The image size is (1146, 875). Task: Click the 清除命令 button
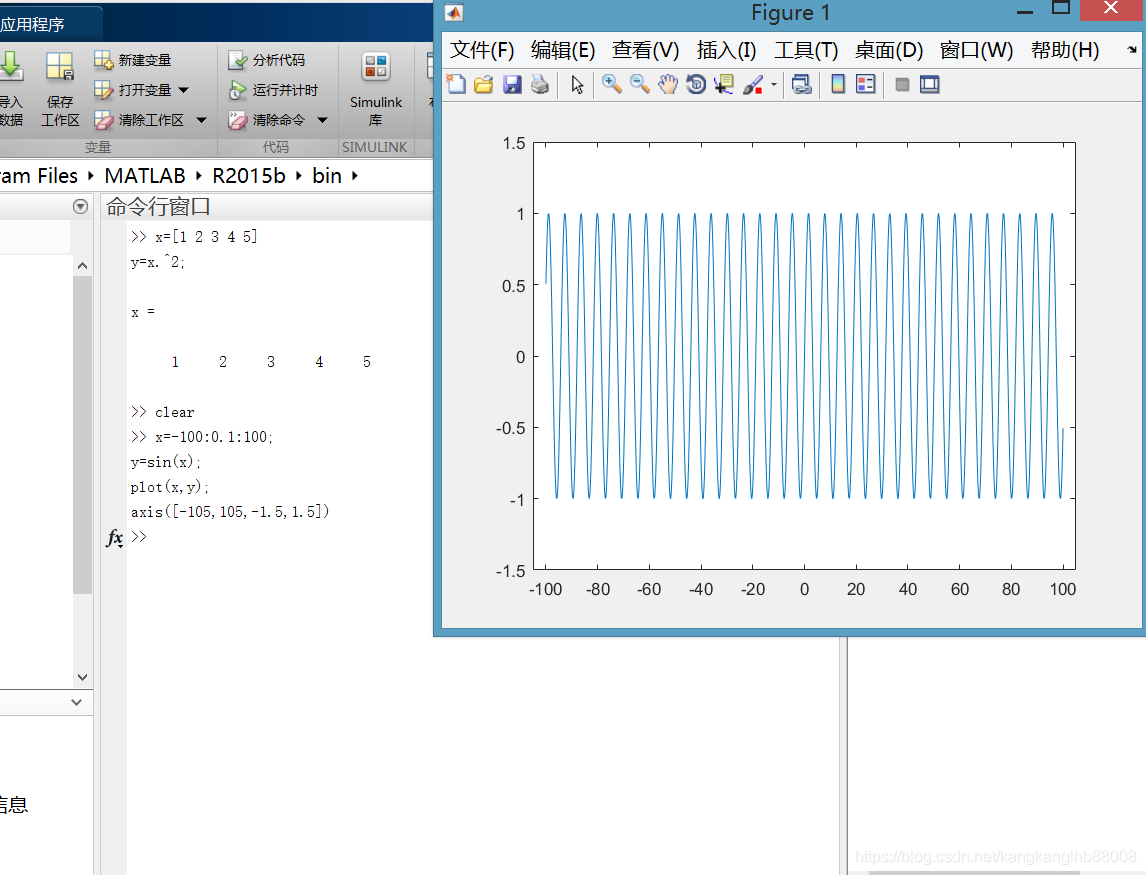(x=267, y=120)
